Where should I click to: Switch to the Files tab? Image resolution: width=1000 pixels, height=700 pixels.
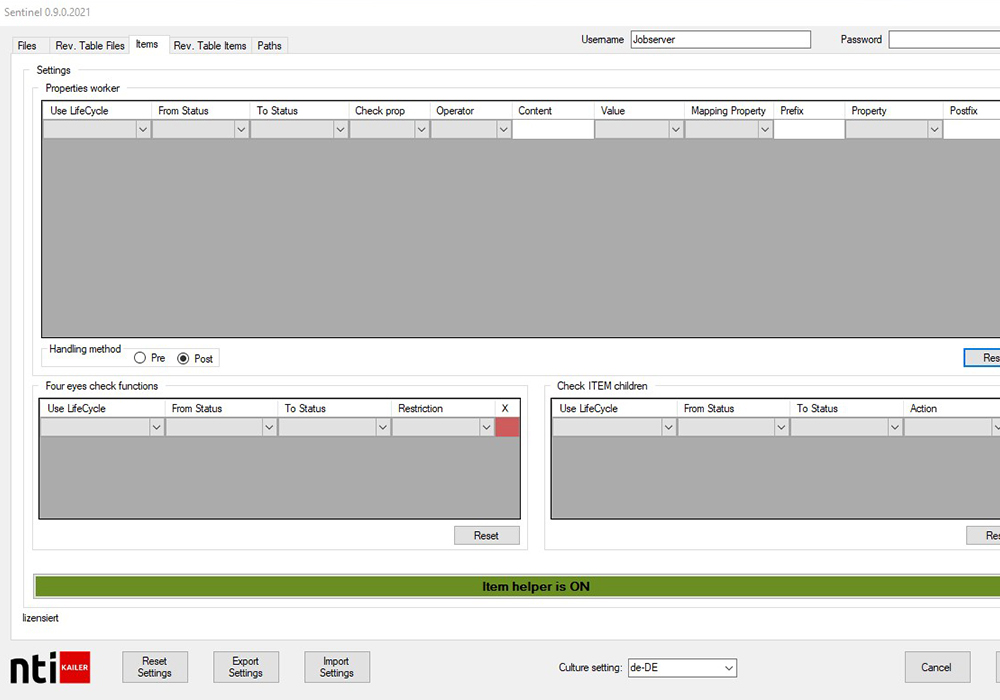(x=27, y=46)
